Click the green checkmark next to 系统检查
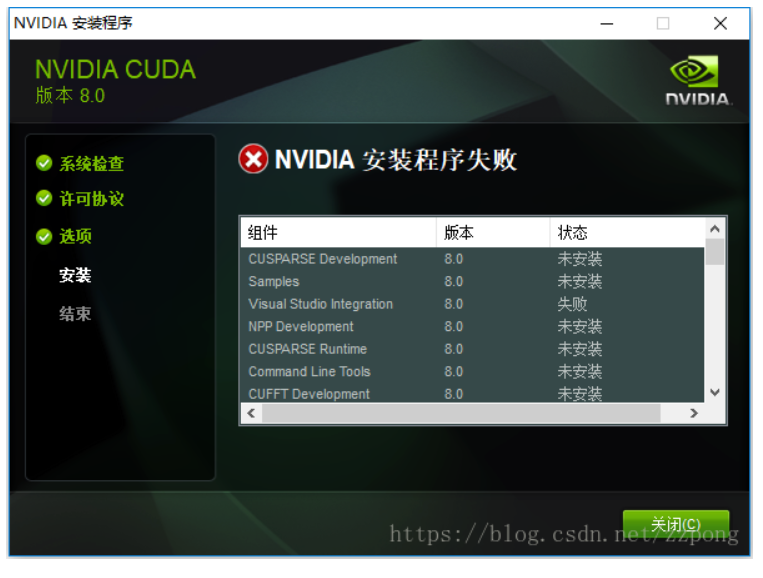 44,163
